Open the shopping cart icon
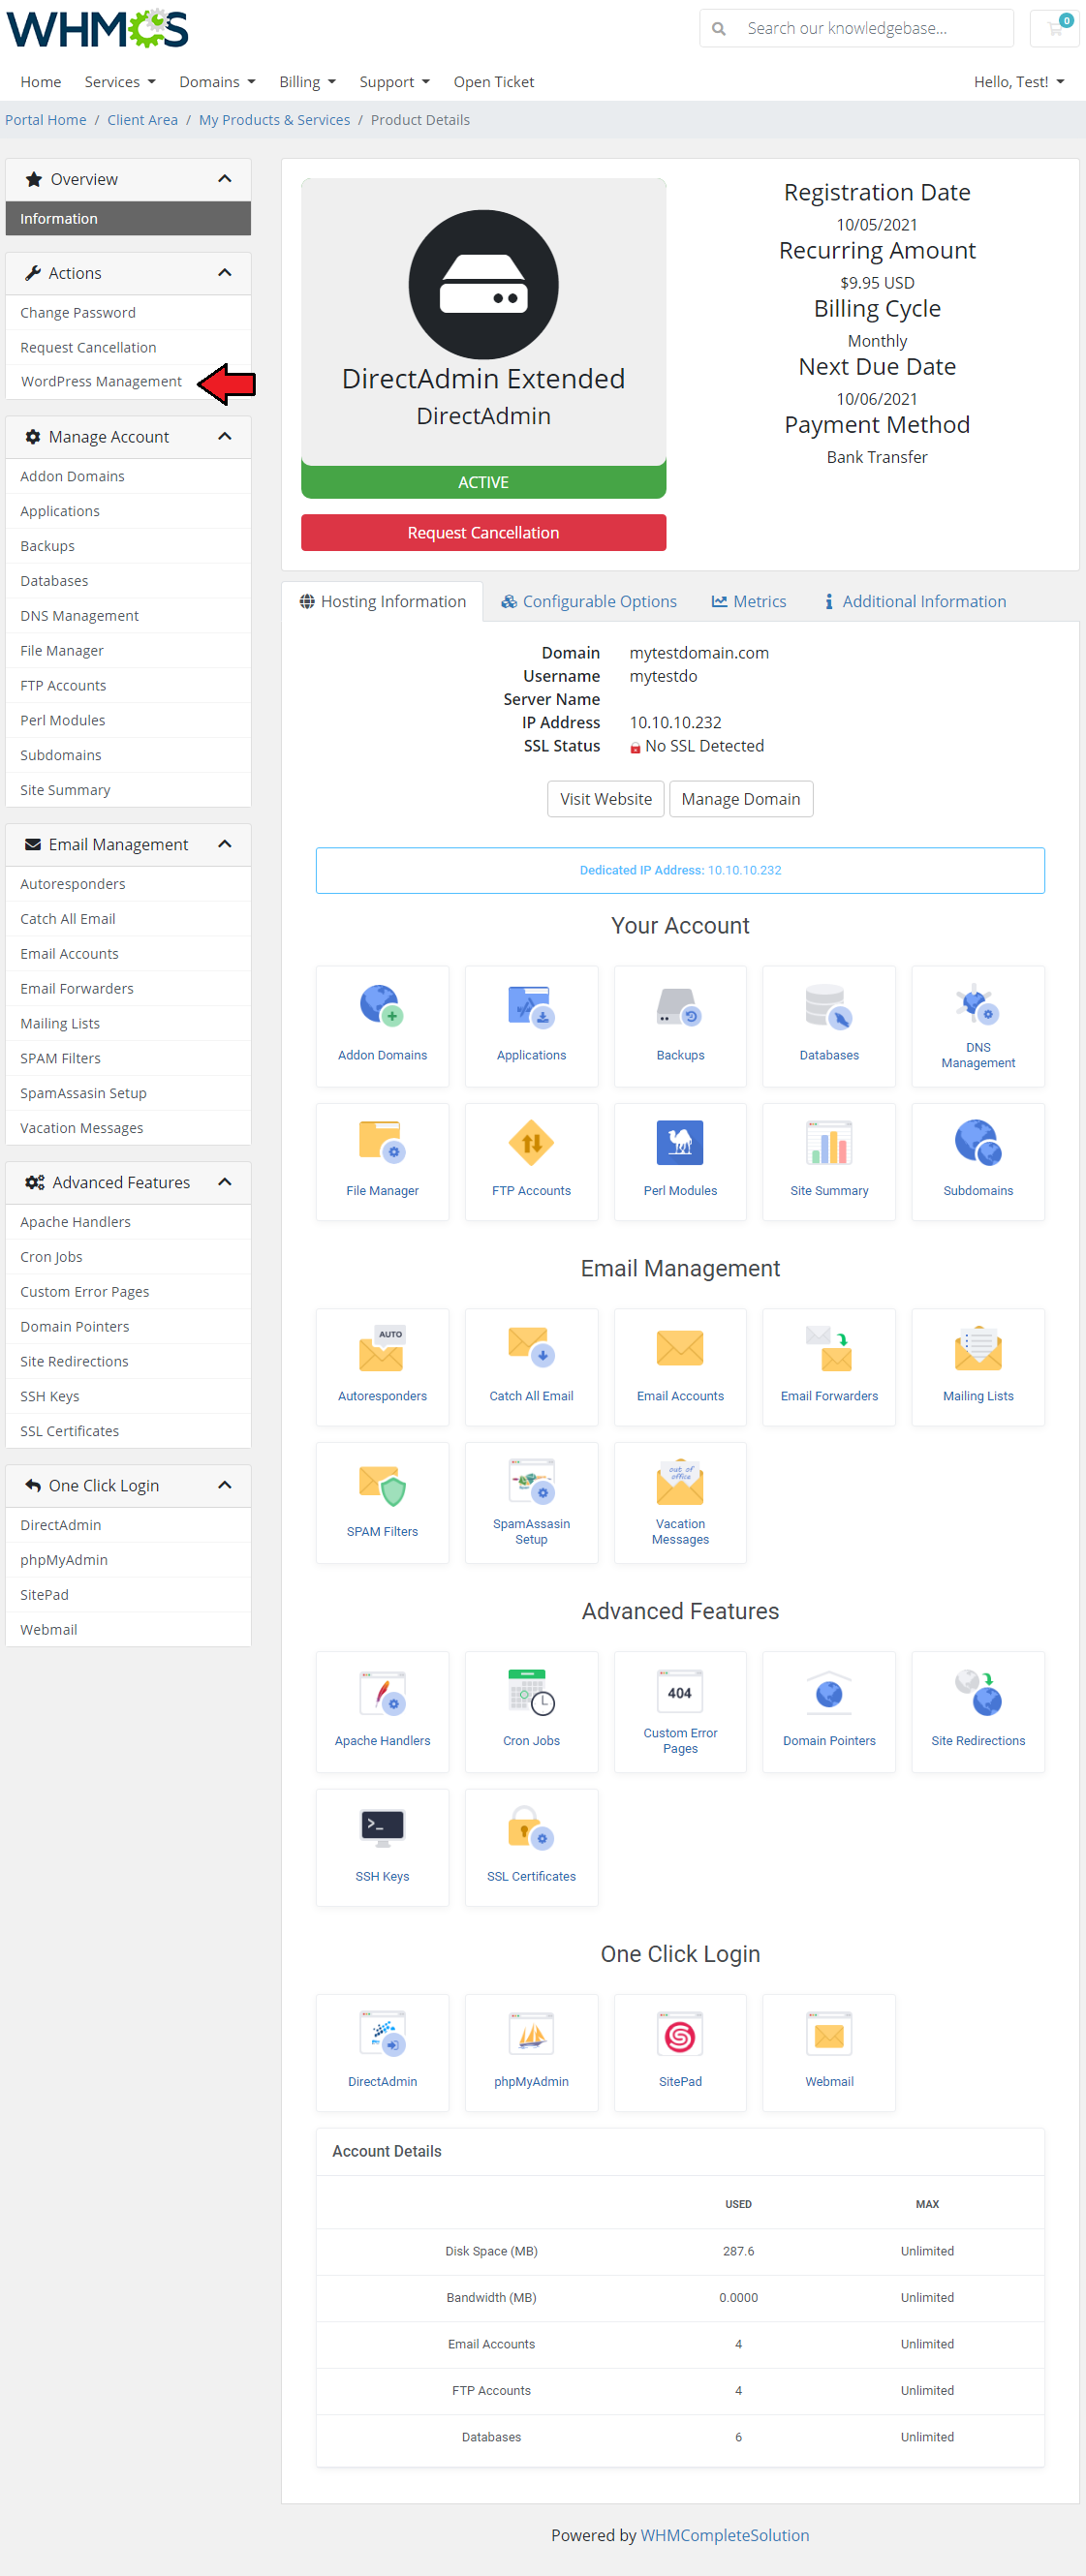This screenshot has height=2576, width=1086. point(1054,28)
